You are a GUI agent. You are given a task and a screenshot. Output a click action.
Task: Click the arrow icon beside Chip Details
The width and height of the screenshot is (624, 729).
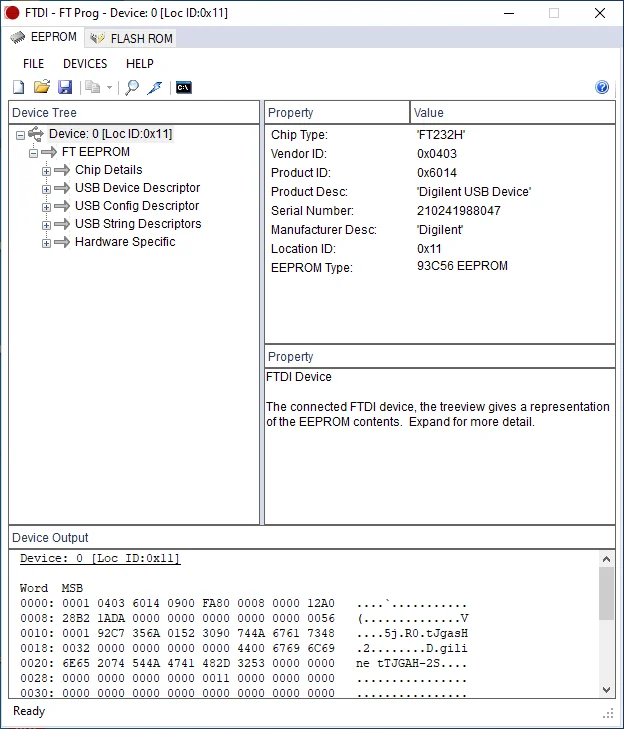(x=62, y=170)
